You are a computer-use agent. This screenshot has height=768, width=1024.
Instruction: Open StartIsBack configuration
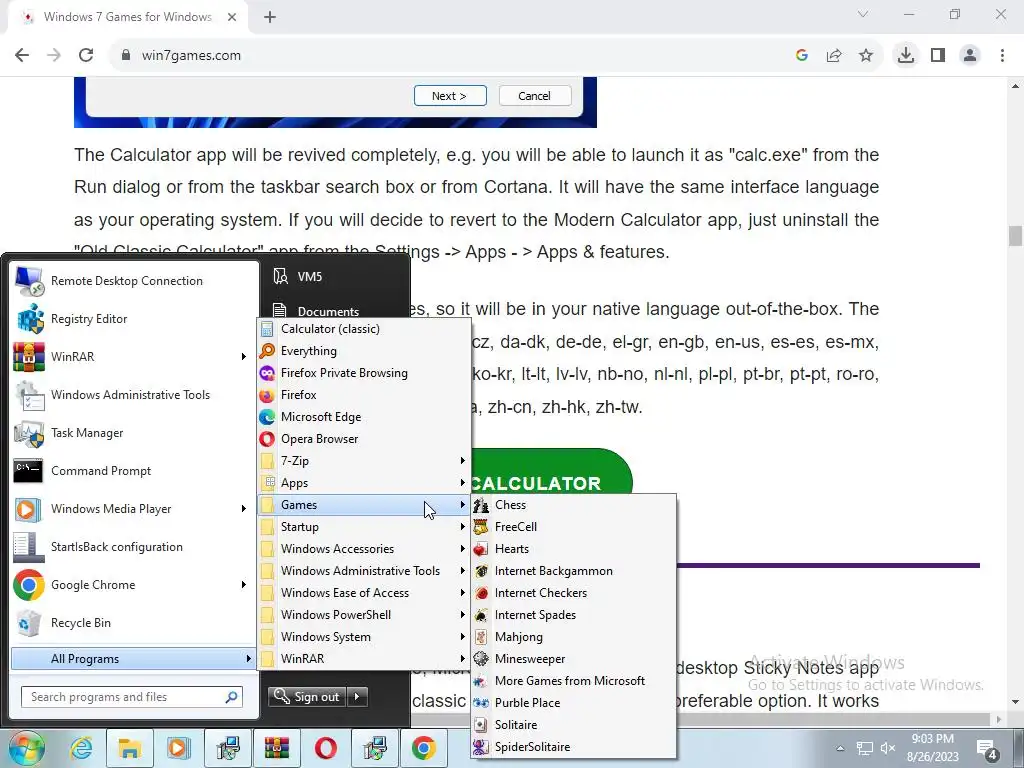click(134, 547)
